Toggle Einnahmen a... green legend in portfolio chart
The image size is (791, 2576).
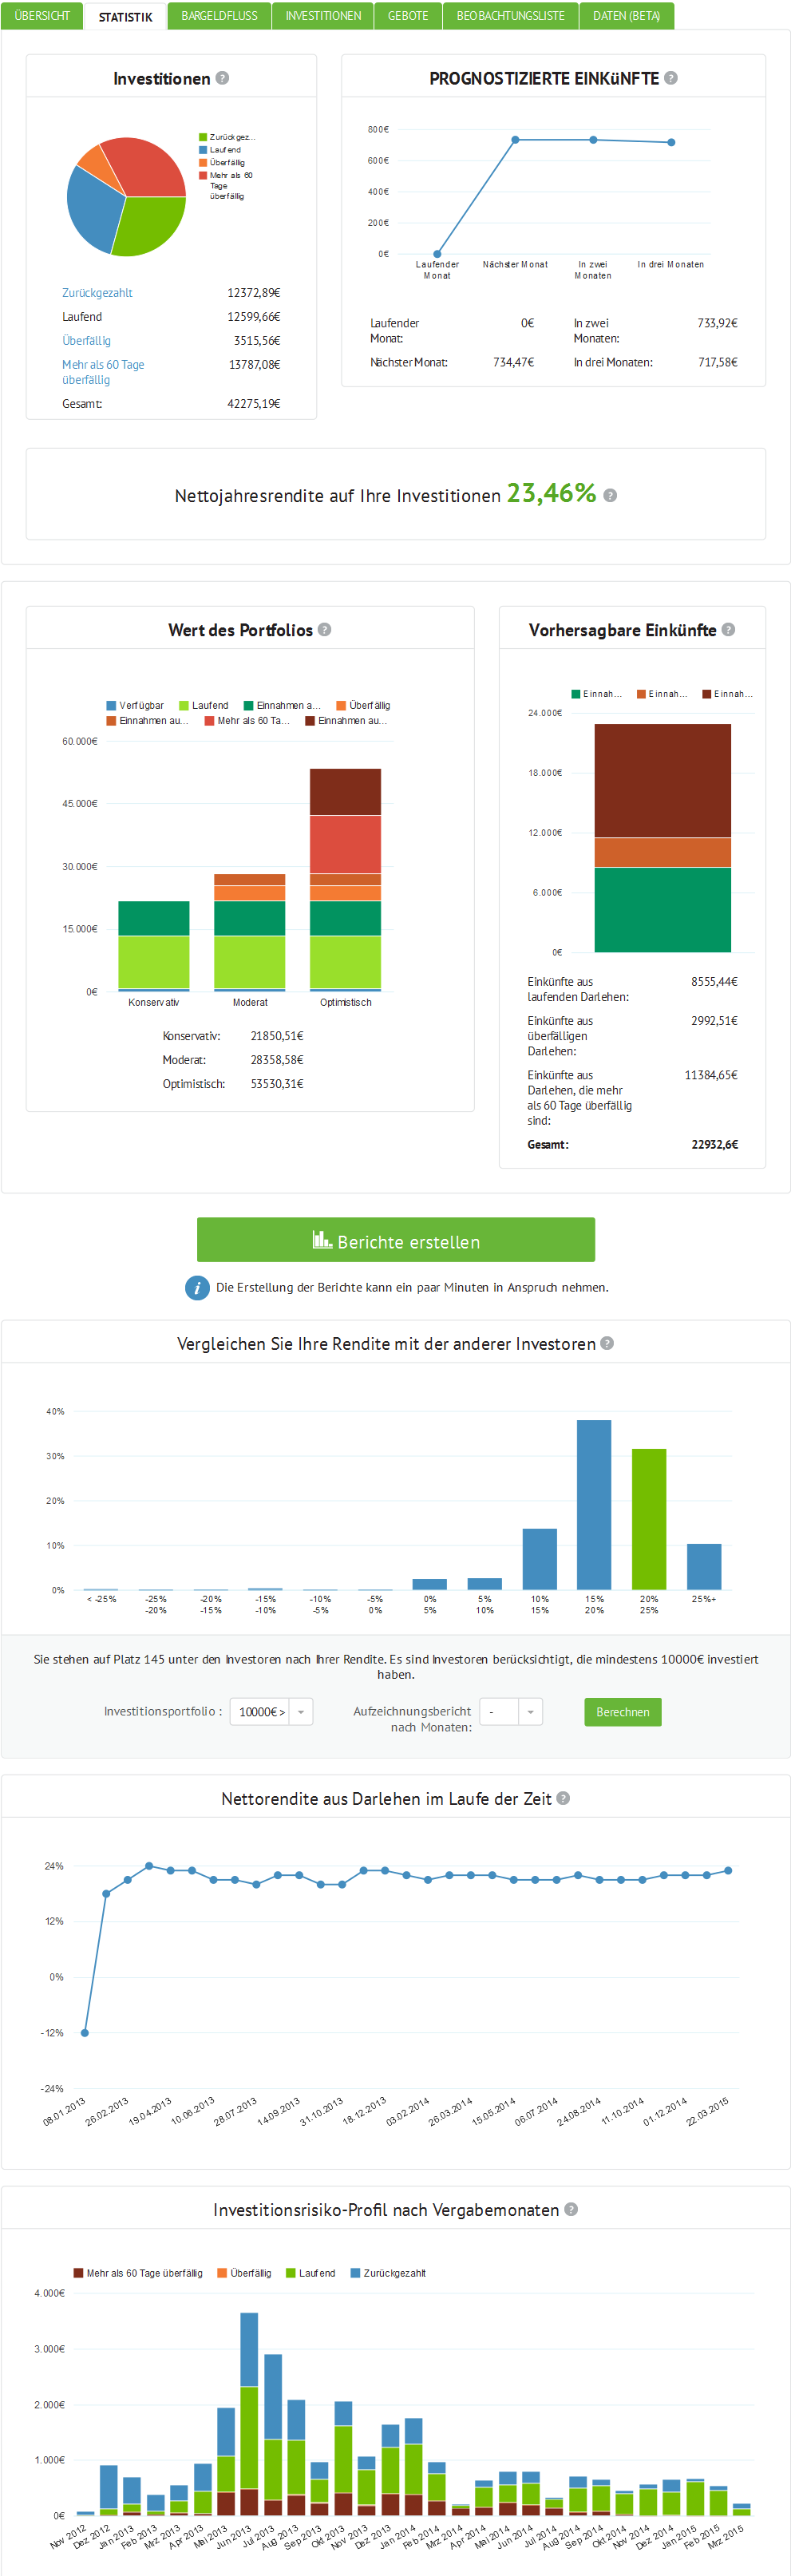coord(282,706)
